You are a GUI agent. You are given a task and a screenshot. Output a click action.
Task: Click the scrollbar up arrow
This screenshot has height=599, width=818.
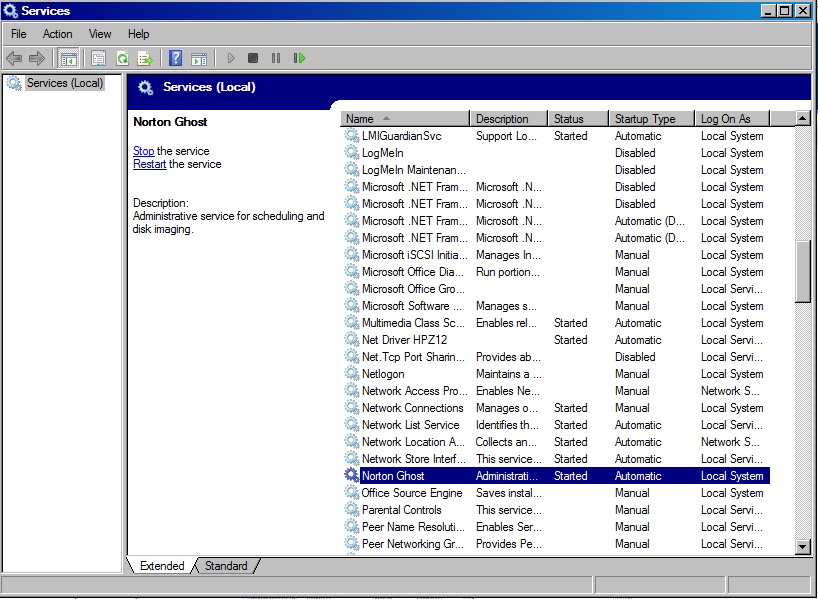point(803,118)
